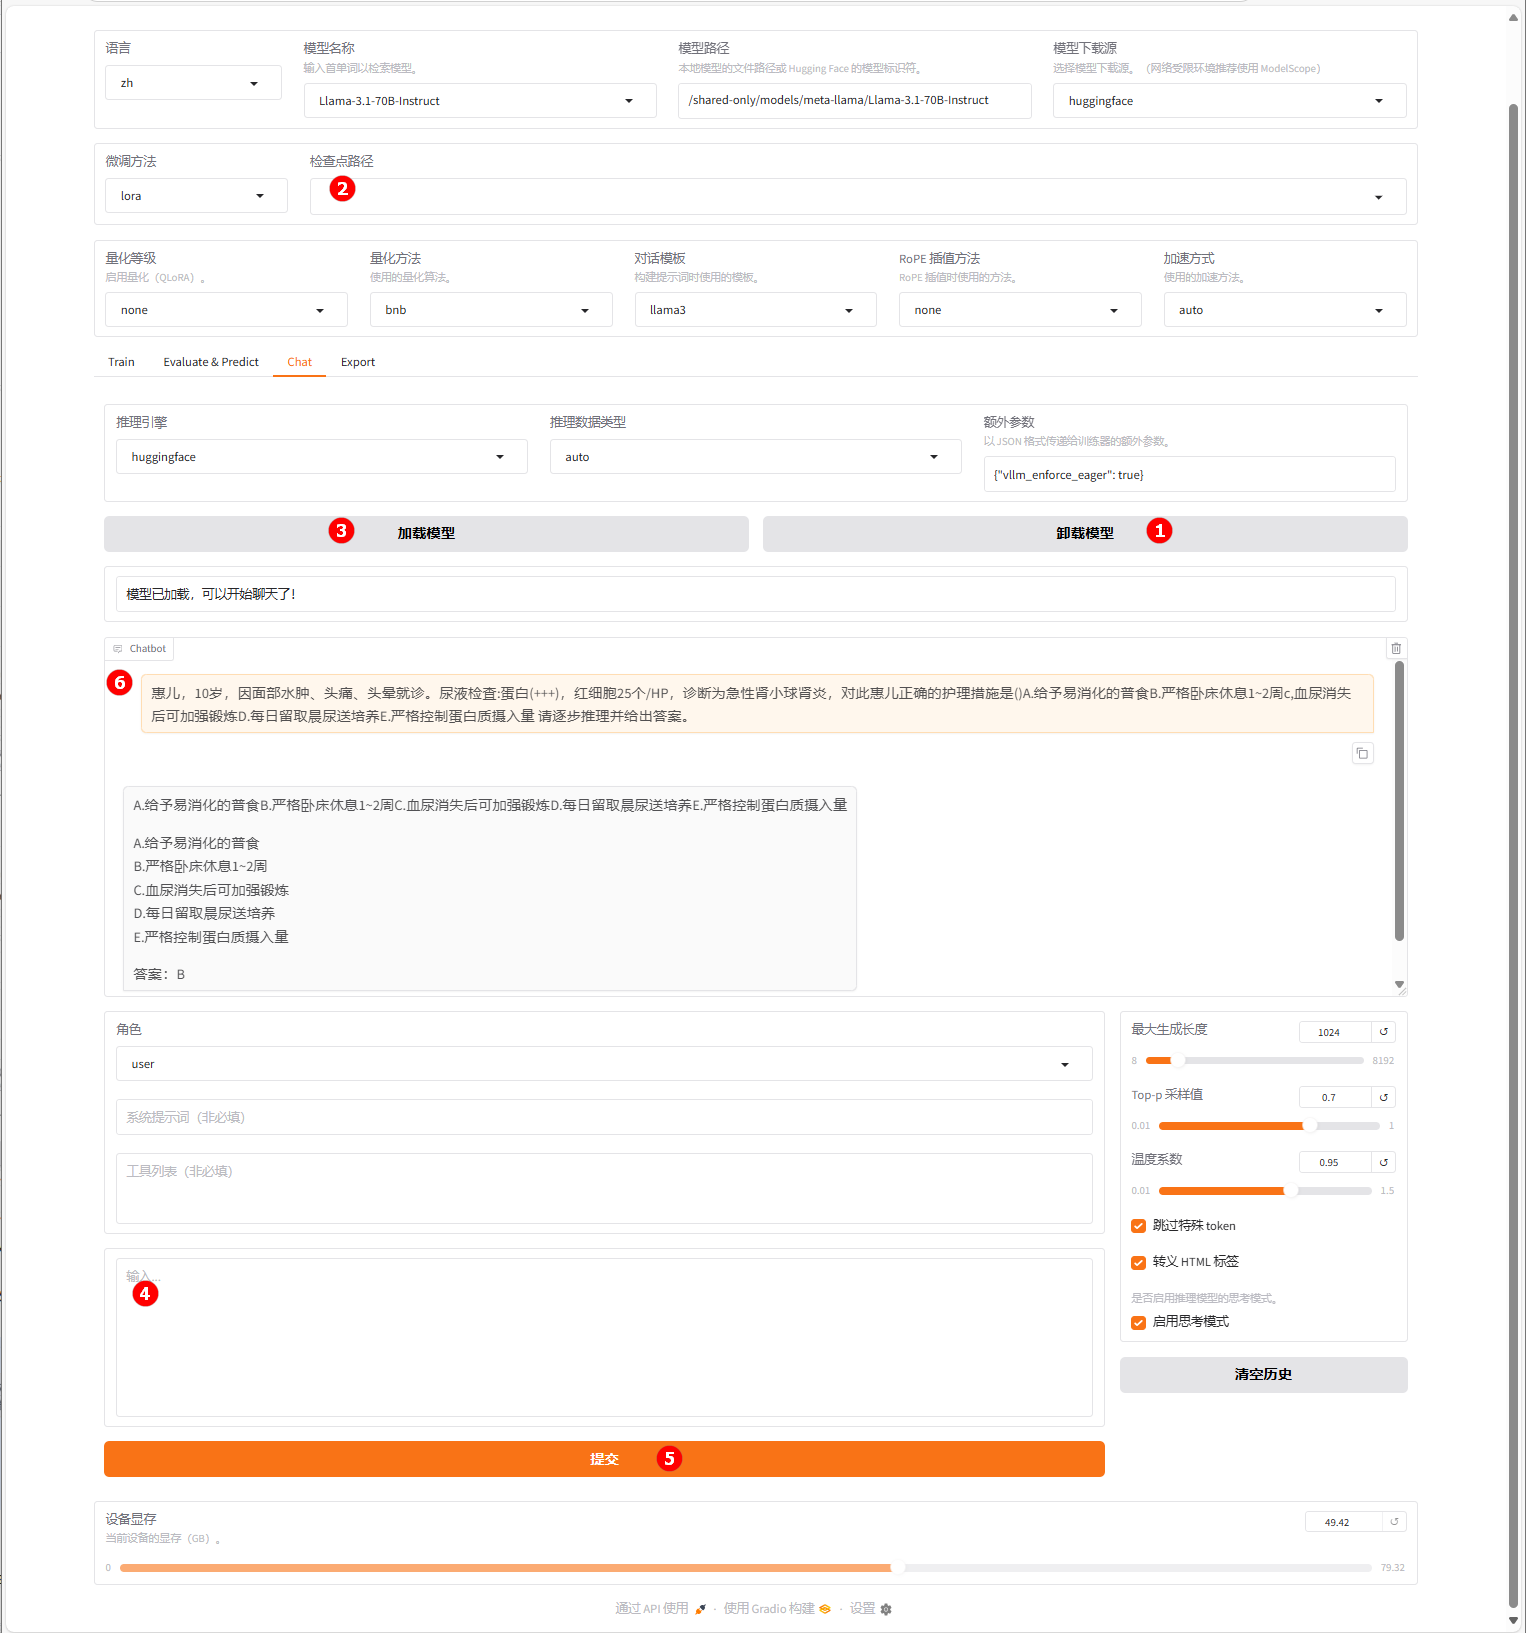Click the 系统提示词 input field
The width and height of the screenshot is (1526, 1634).
point(603,1117)
